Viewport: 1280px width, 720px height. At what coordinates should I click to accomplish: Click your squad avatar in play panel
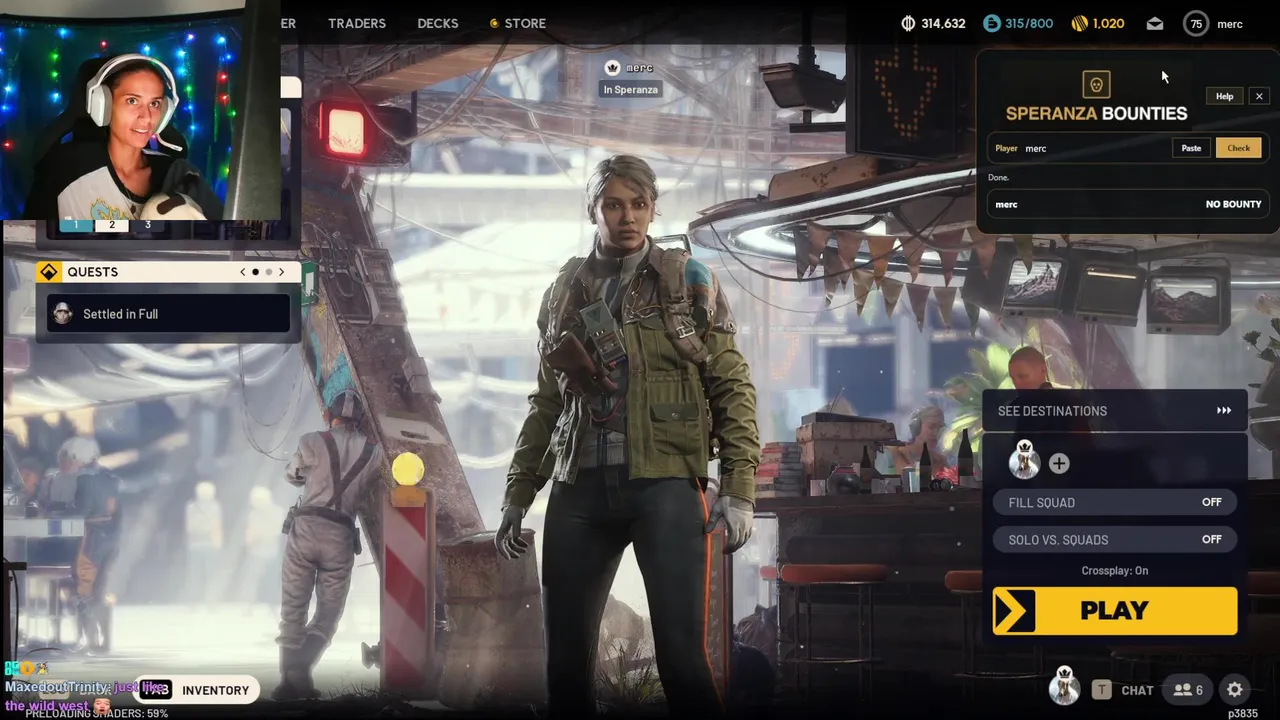(x=1024, y=461)
